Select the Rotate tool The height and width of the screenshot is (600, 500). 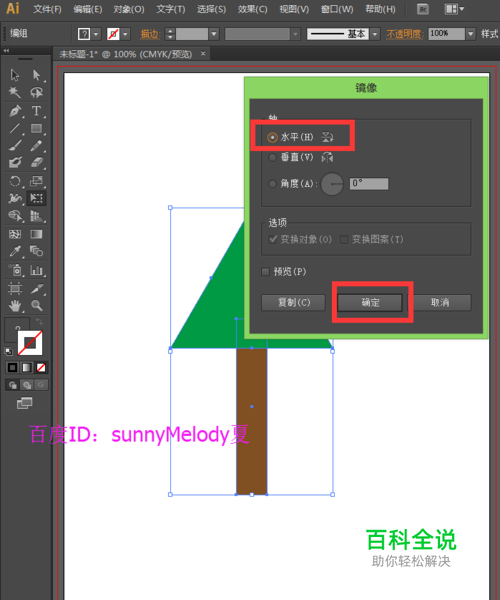[15, 181]
